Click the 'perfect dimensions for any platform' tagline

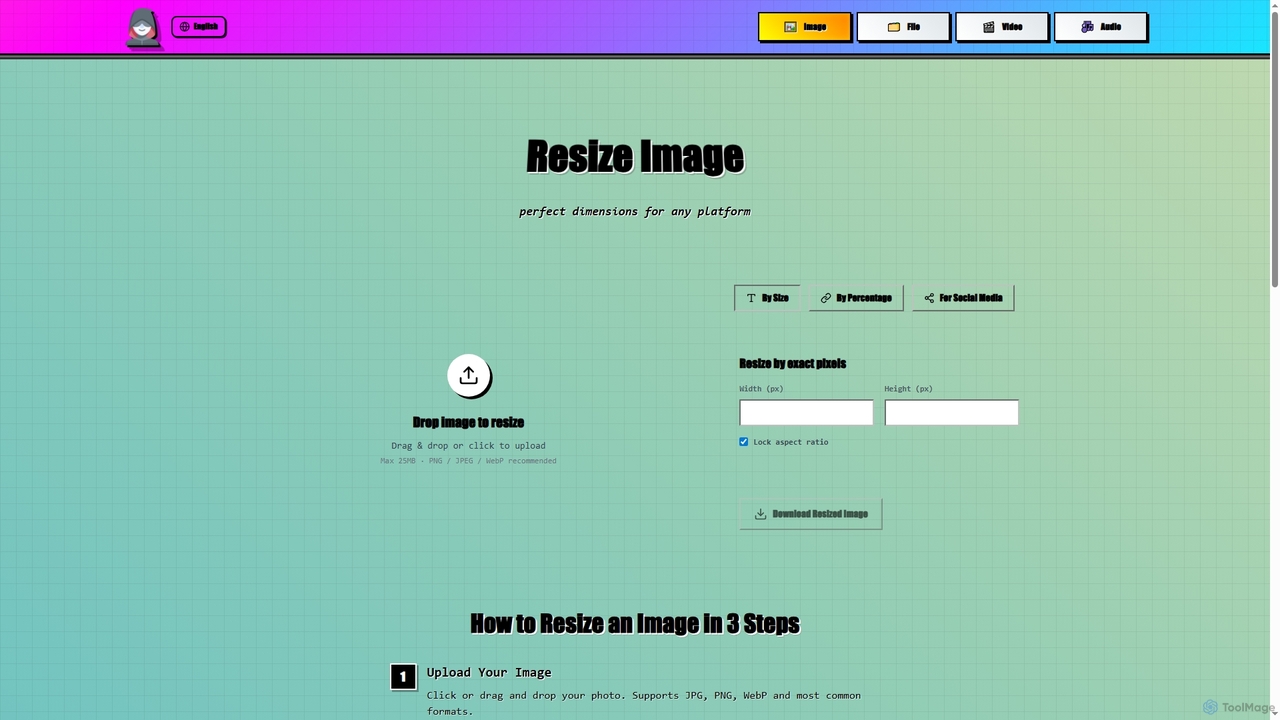click(635, 212)
